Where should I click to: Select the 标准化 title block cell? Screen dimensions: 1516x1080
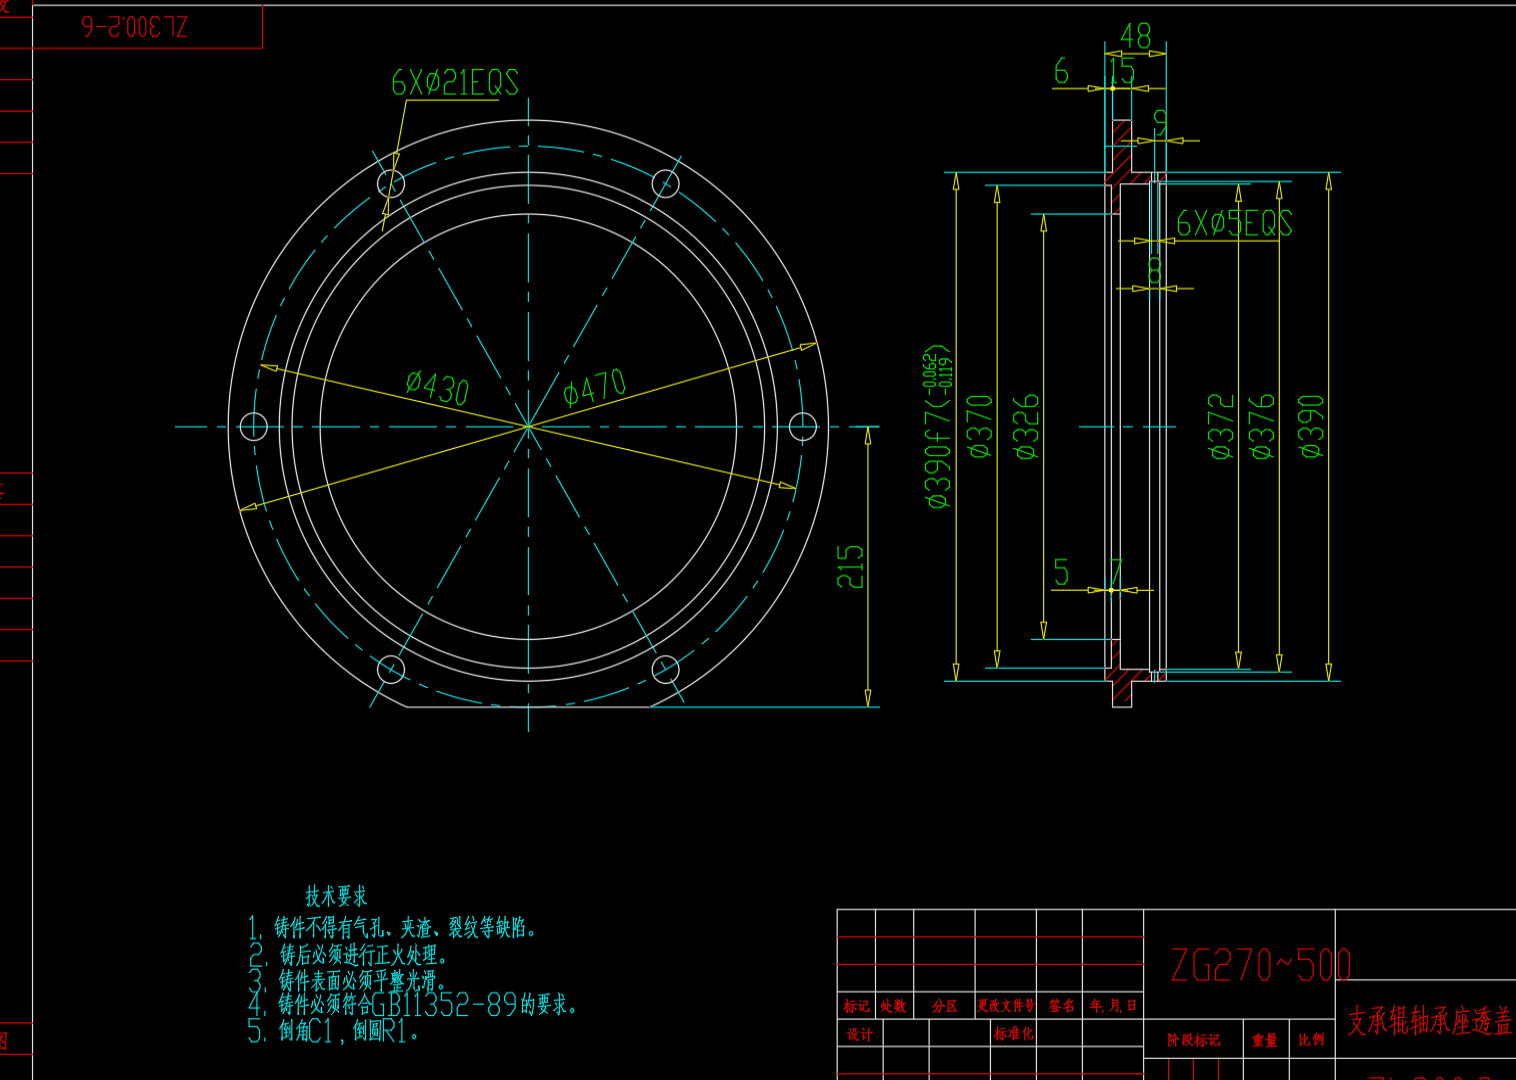tap(1013, 1034)
